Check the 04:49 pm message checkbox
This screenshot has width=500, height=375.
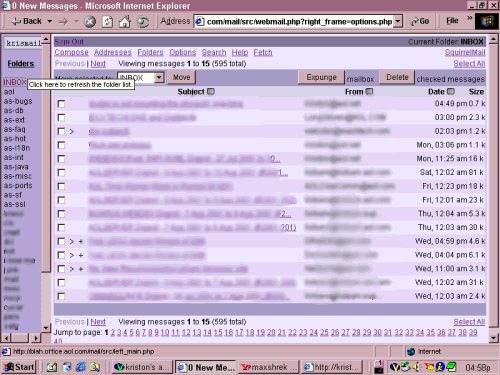(x=61, y=104)
